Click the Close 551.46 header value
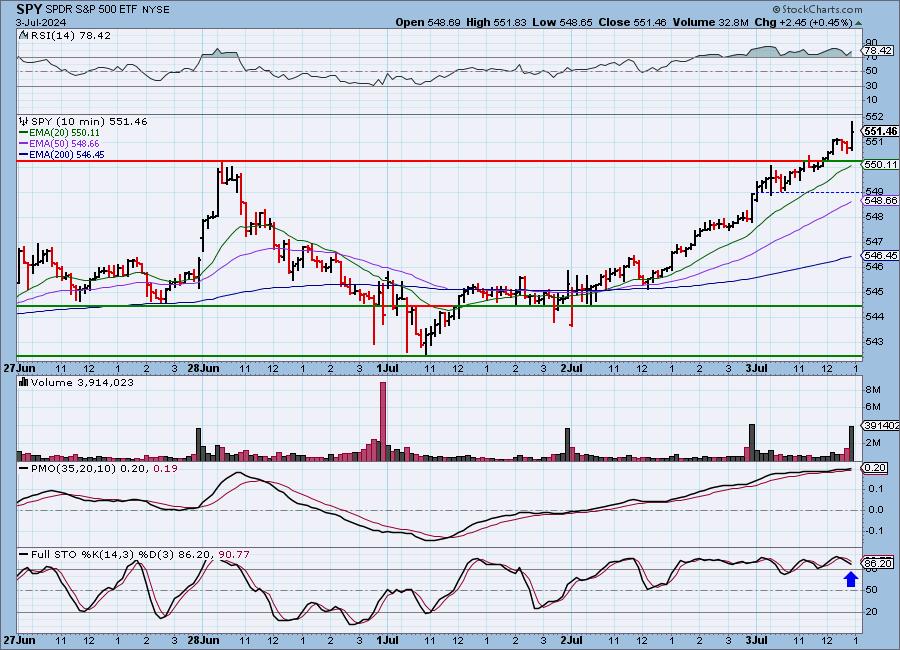The image size is (900, 650). pyautogui.click(x=632, y=22)
